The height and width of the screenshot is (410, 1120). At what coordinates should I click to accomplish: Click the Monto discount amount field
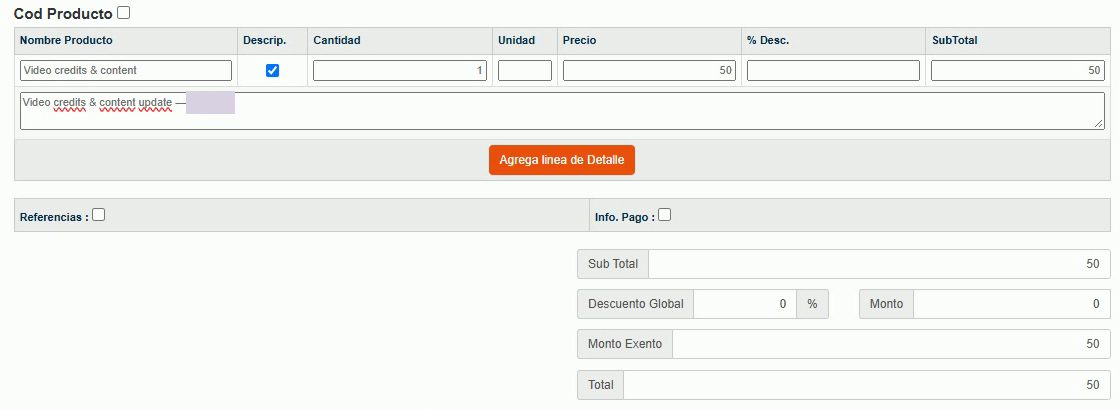pos(1011,304)
